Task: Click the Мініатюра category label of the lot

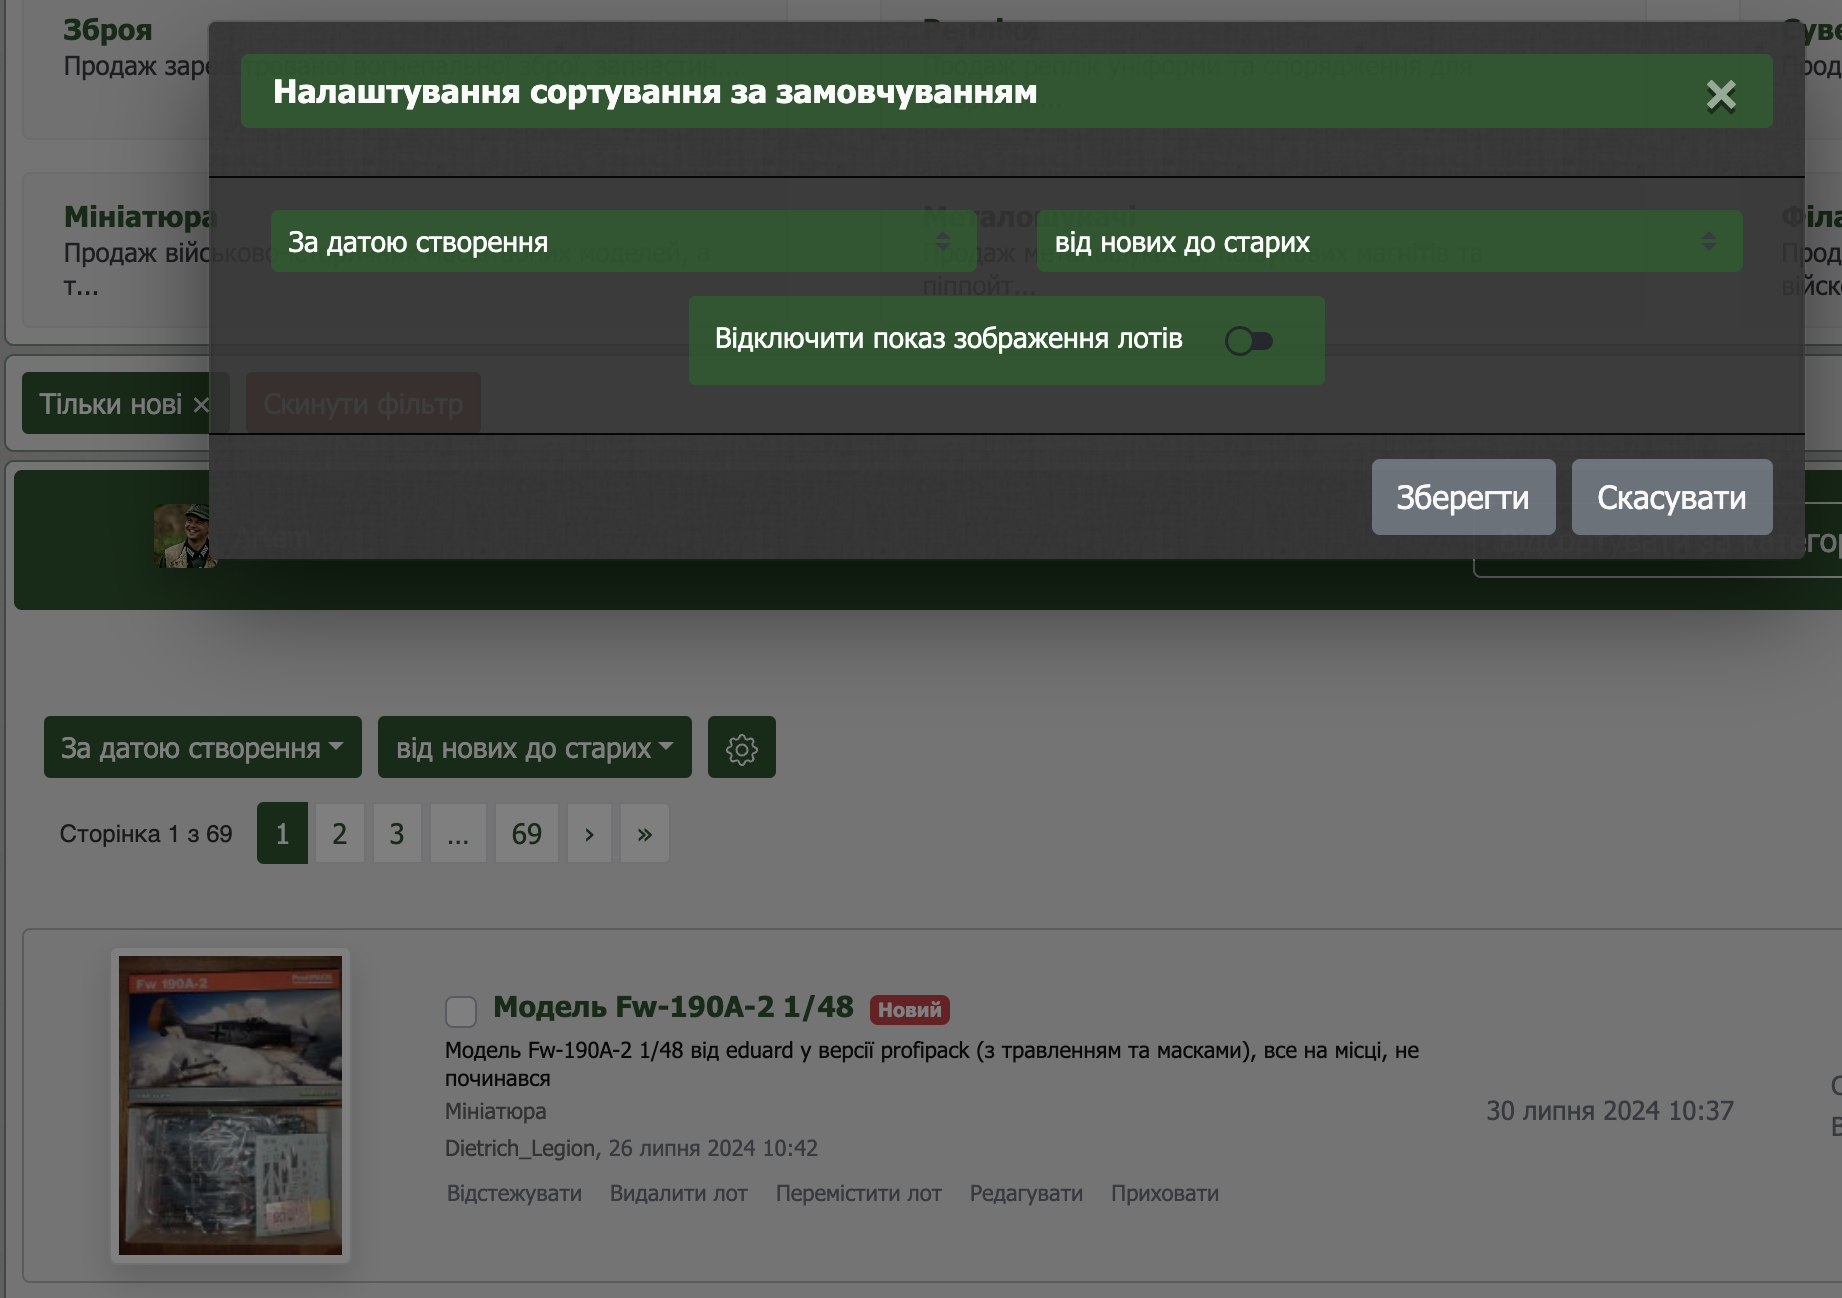Action: 495,1111
